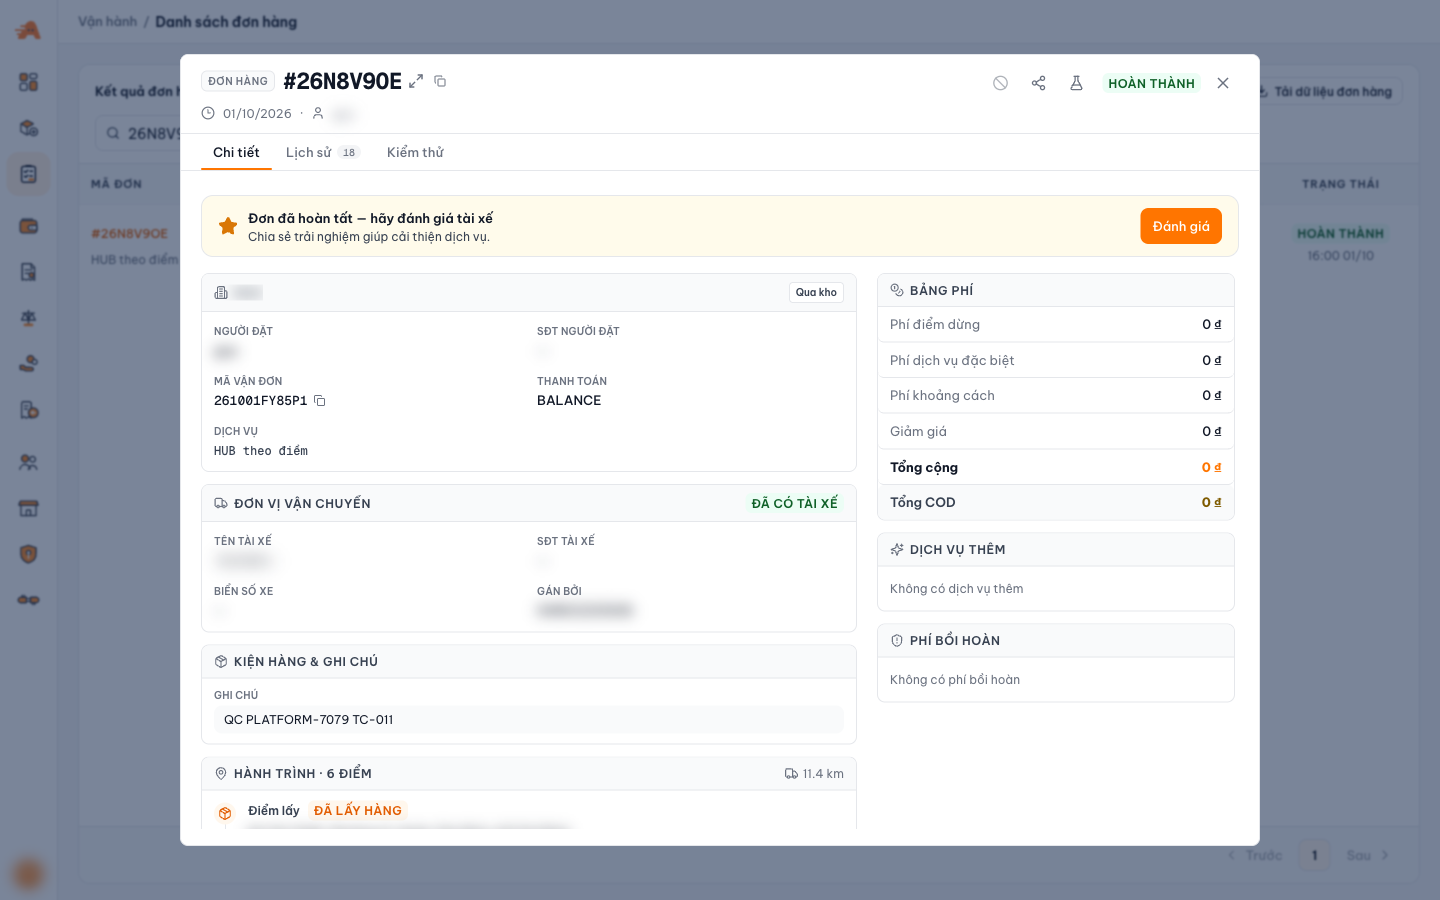This screenshot has width=1440, height=900.
Task: Click the Qua kho badge
Action: [x=816, y=292]
